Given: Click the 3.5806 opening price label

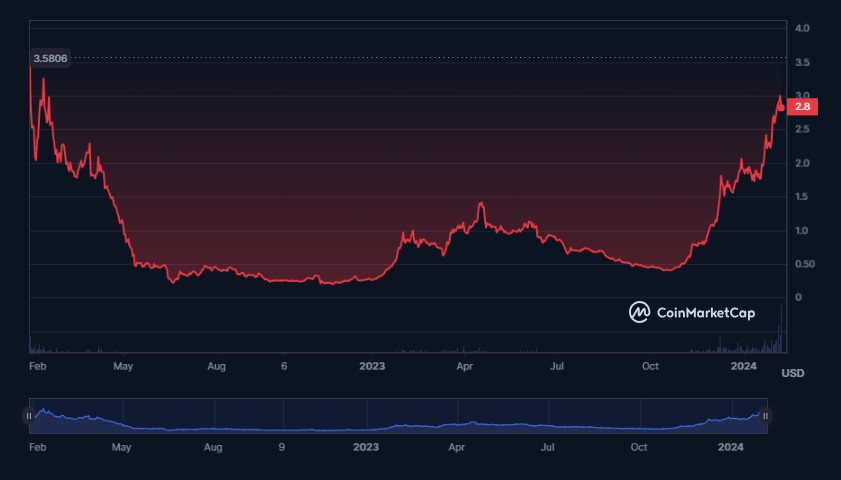Looking at the screenshot, I should pos(50,58).
